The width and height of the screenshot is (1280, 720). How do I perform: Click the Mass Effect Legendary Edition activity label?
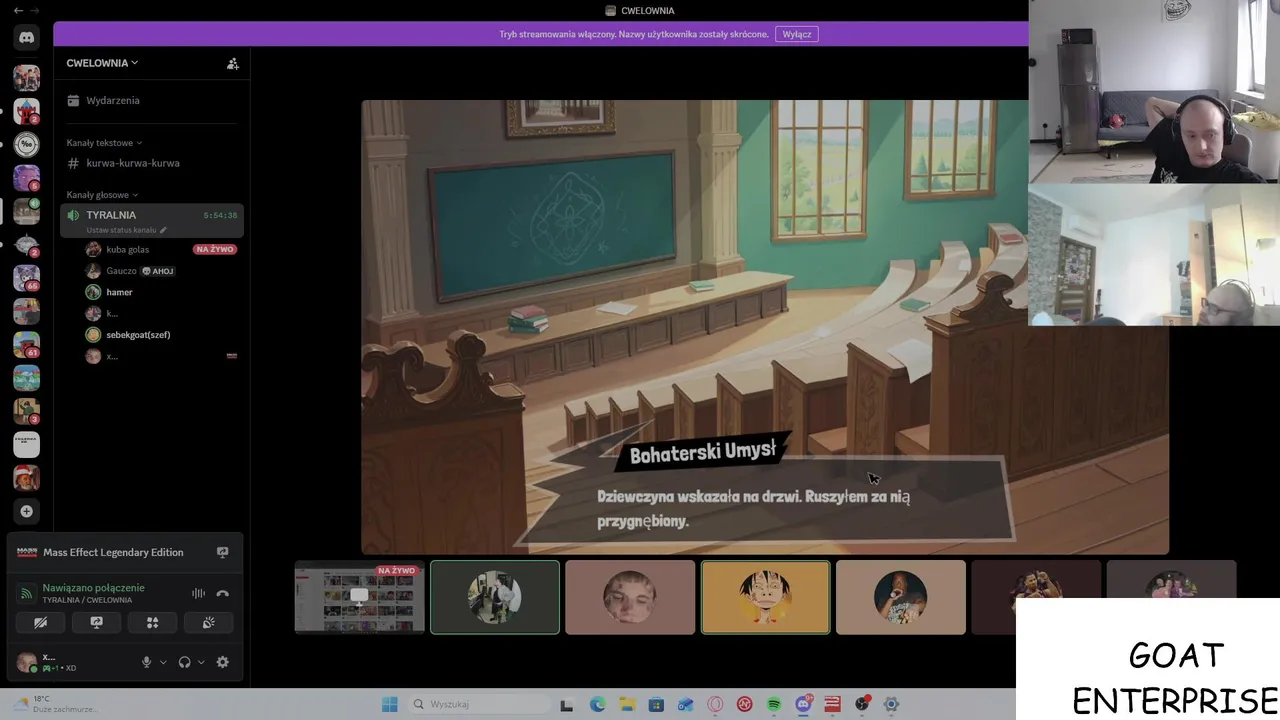113,552
